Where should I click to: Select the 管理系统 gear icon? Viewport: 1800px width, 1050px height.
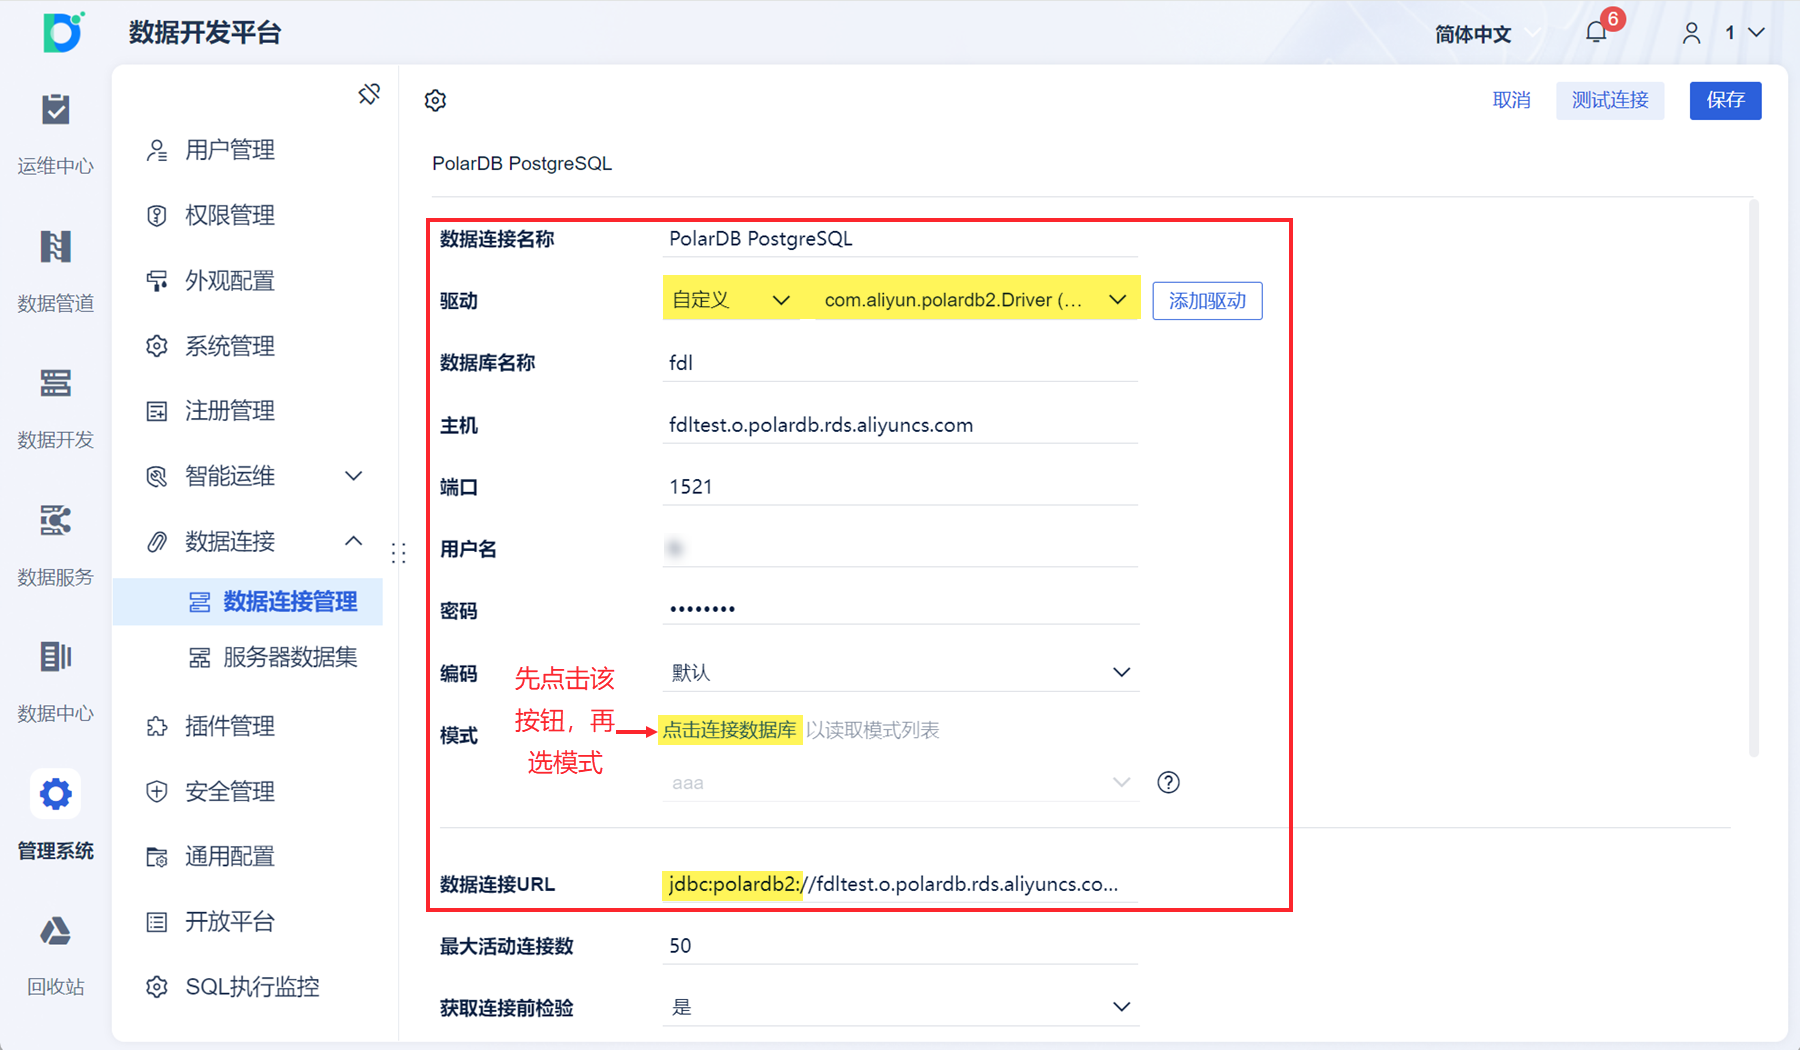click(x=56, y=794)
